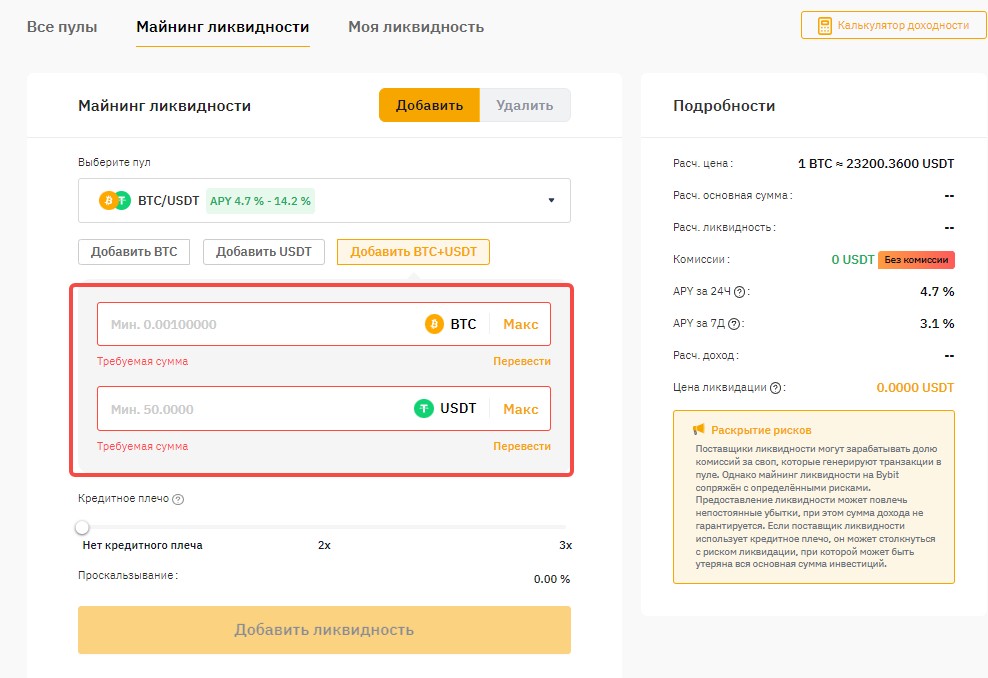The height and width of the screenshot is (678, 988).
Task: Select Добавить BTC+USDT option
Action: coord(413,252)
